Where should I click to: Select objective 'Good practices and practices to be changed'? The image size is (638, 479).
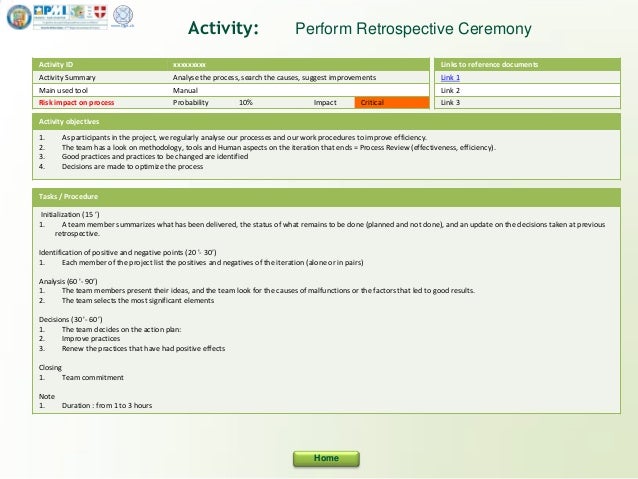click(155, 157)
